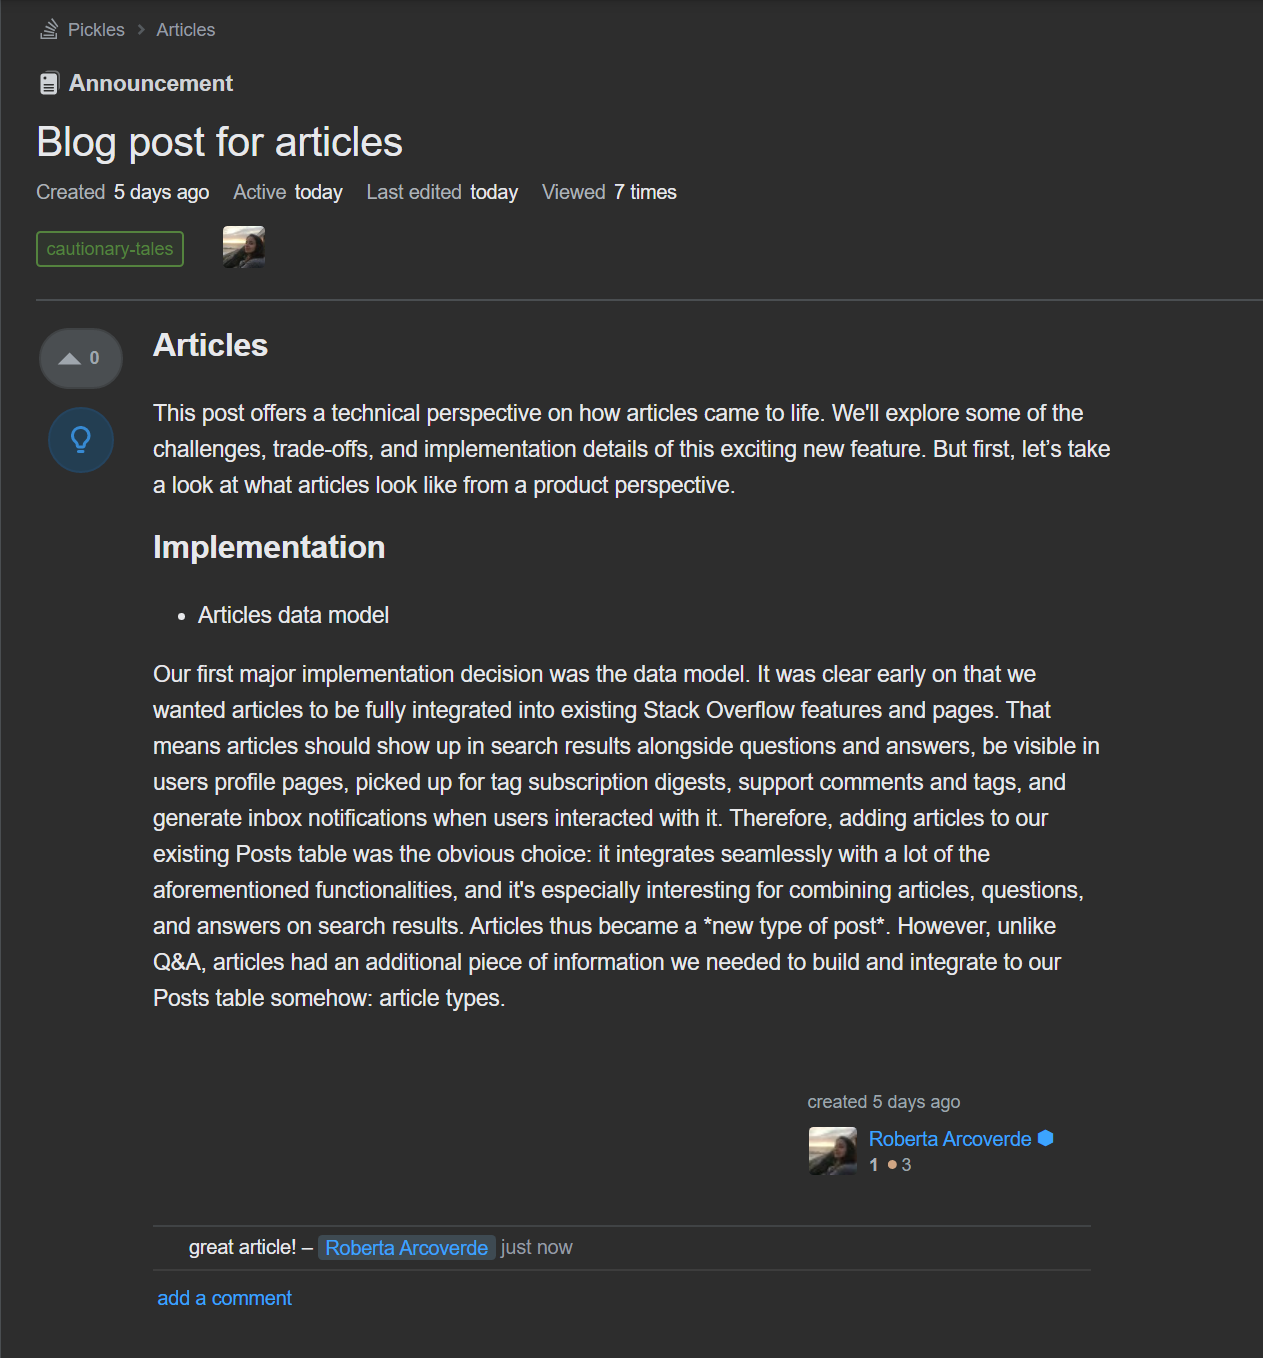Click add a comment
Viewport: 1263px width, 1358px height.
click(x=225, y=1298)
